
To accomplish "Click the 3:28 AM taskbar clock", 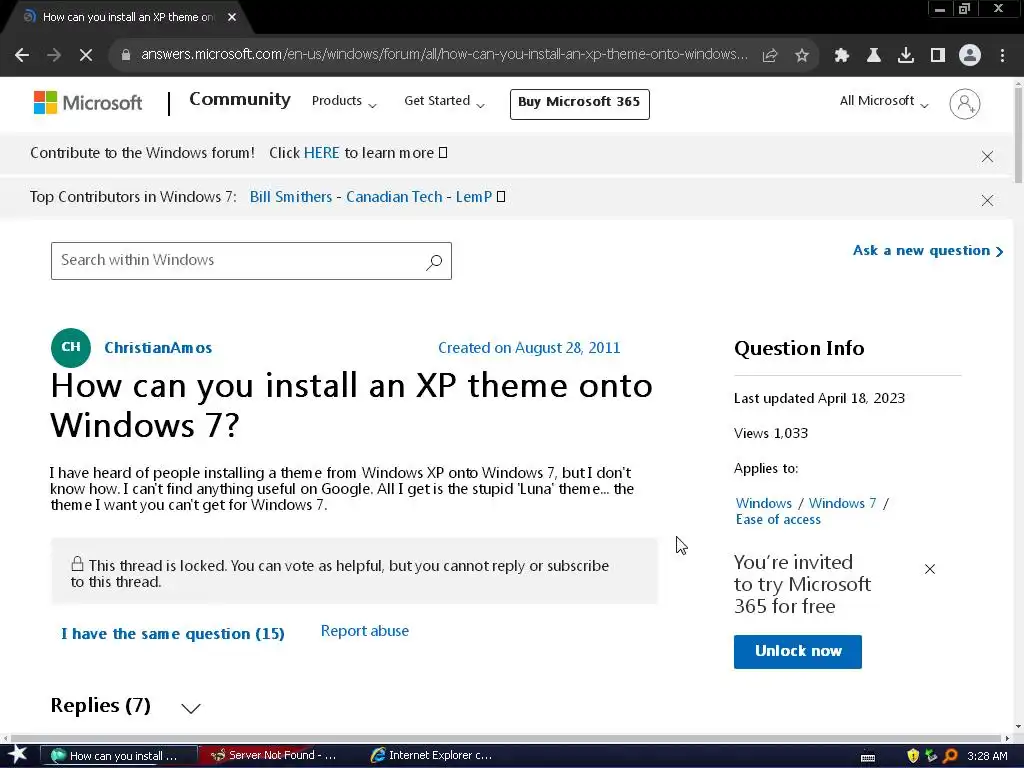I will [x=987, y=756].
